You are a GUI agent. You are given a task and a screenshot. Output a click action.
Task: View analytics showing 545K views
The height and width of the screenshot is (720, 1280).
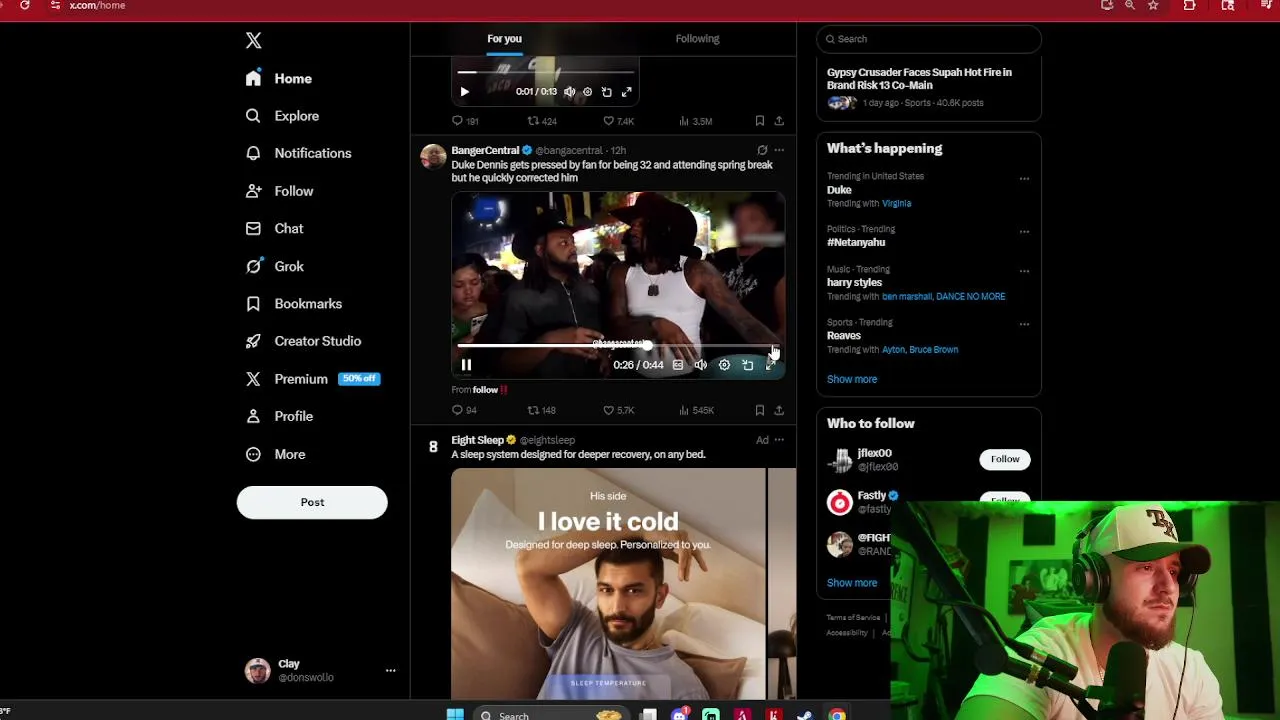click(696, 410)
